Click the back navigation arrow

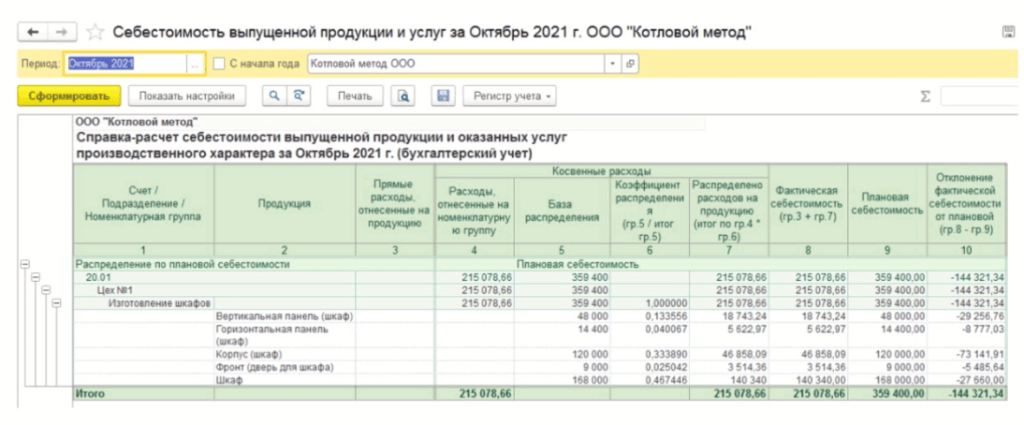pos(34,33)
